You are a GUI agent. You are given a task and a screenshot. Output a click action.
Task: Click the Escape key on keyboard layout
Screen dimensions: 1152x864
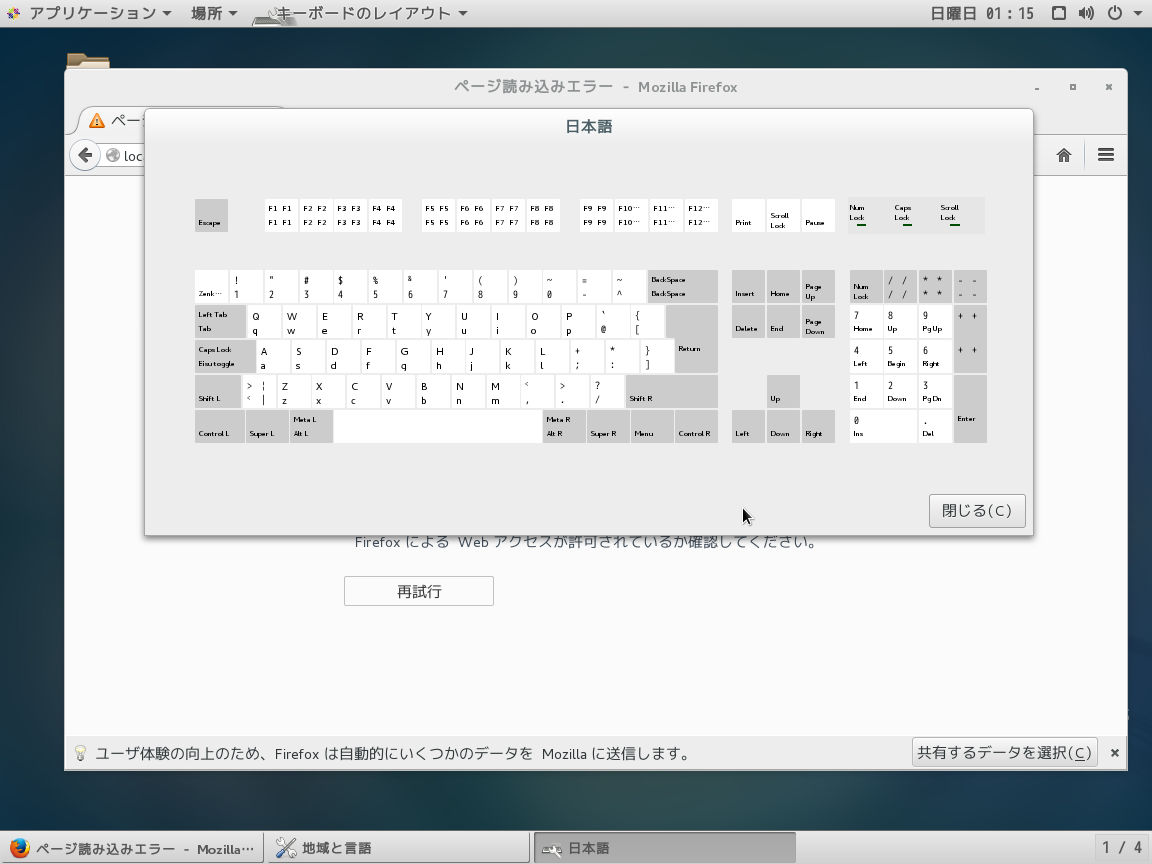(212, 215)
